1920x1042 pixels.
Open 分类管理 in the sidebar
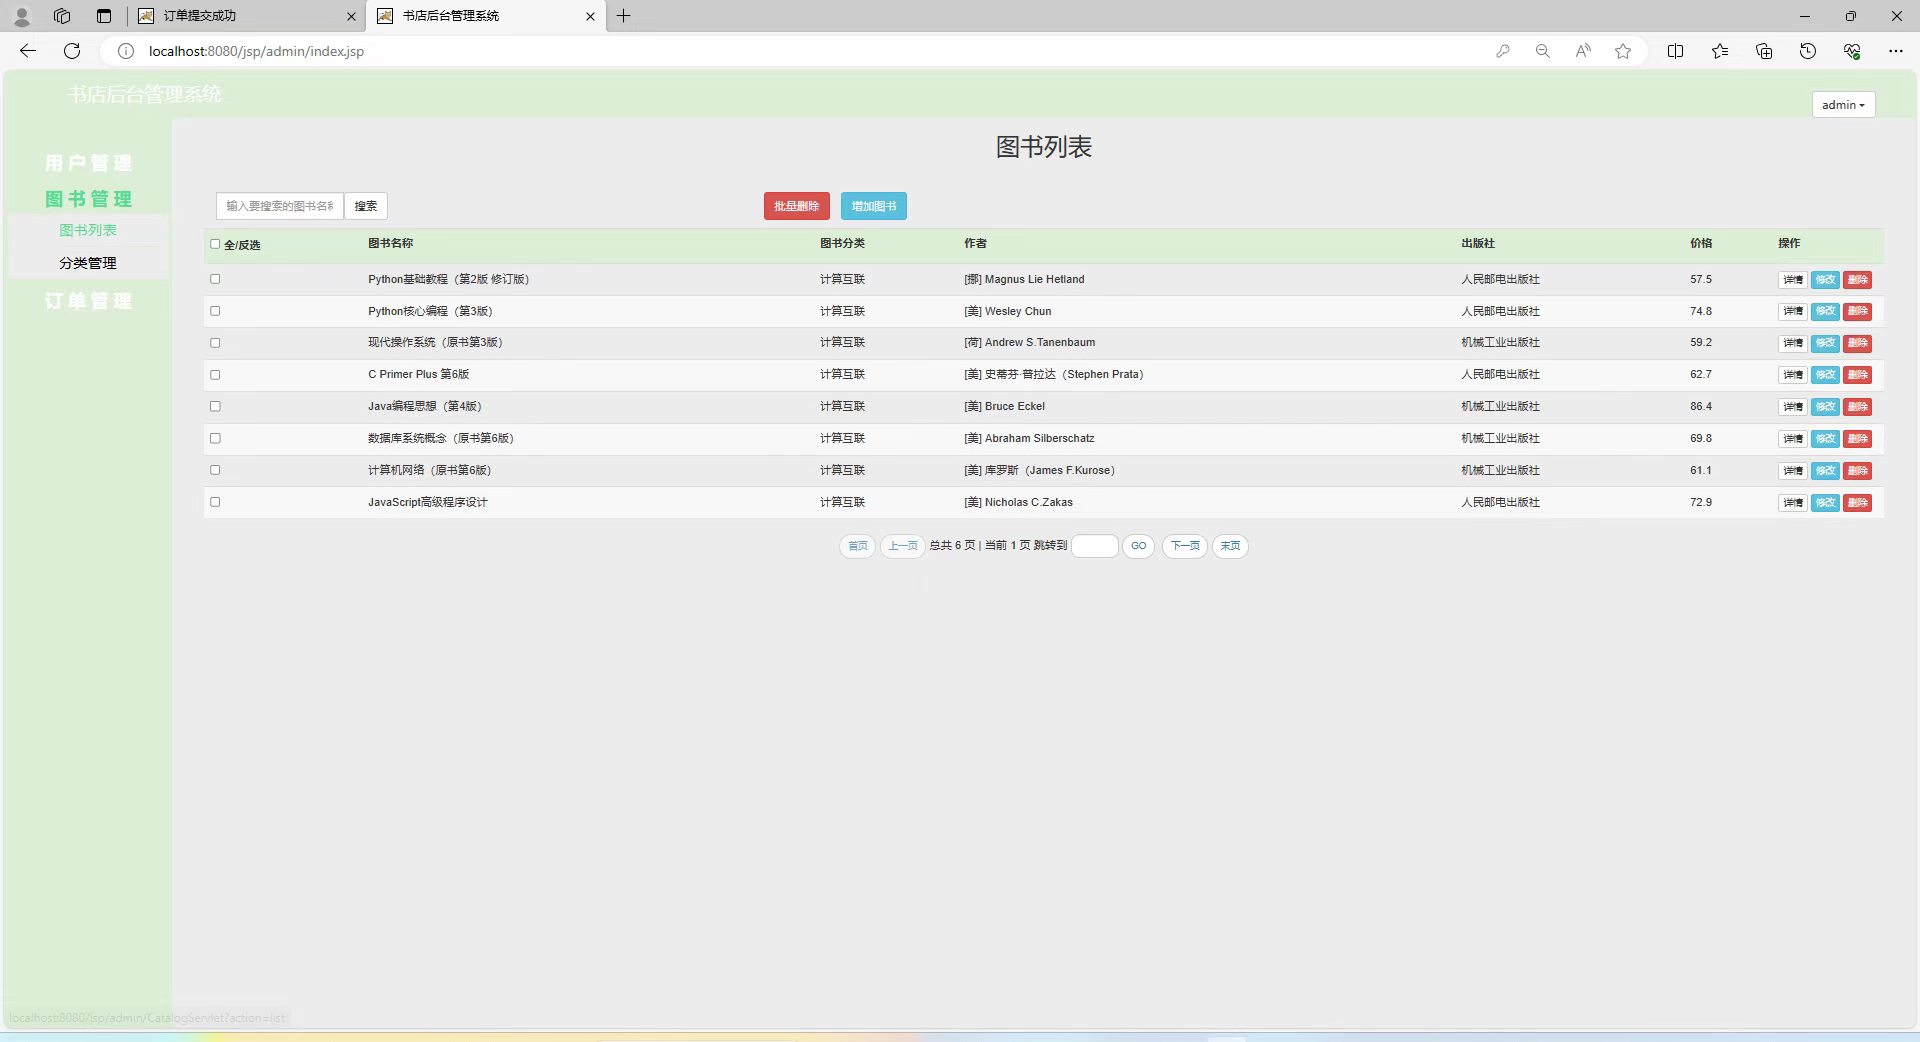pyautogui.click(x=88, y=263)
